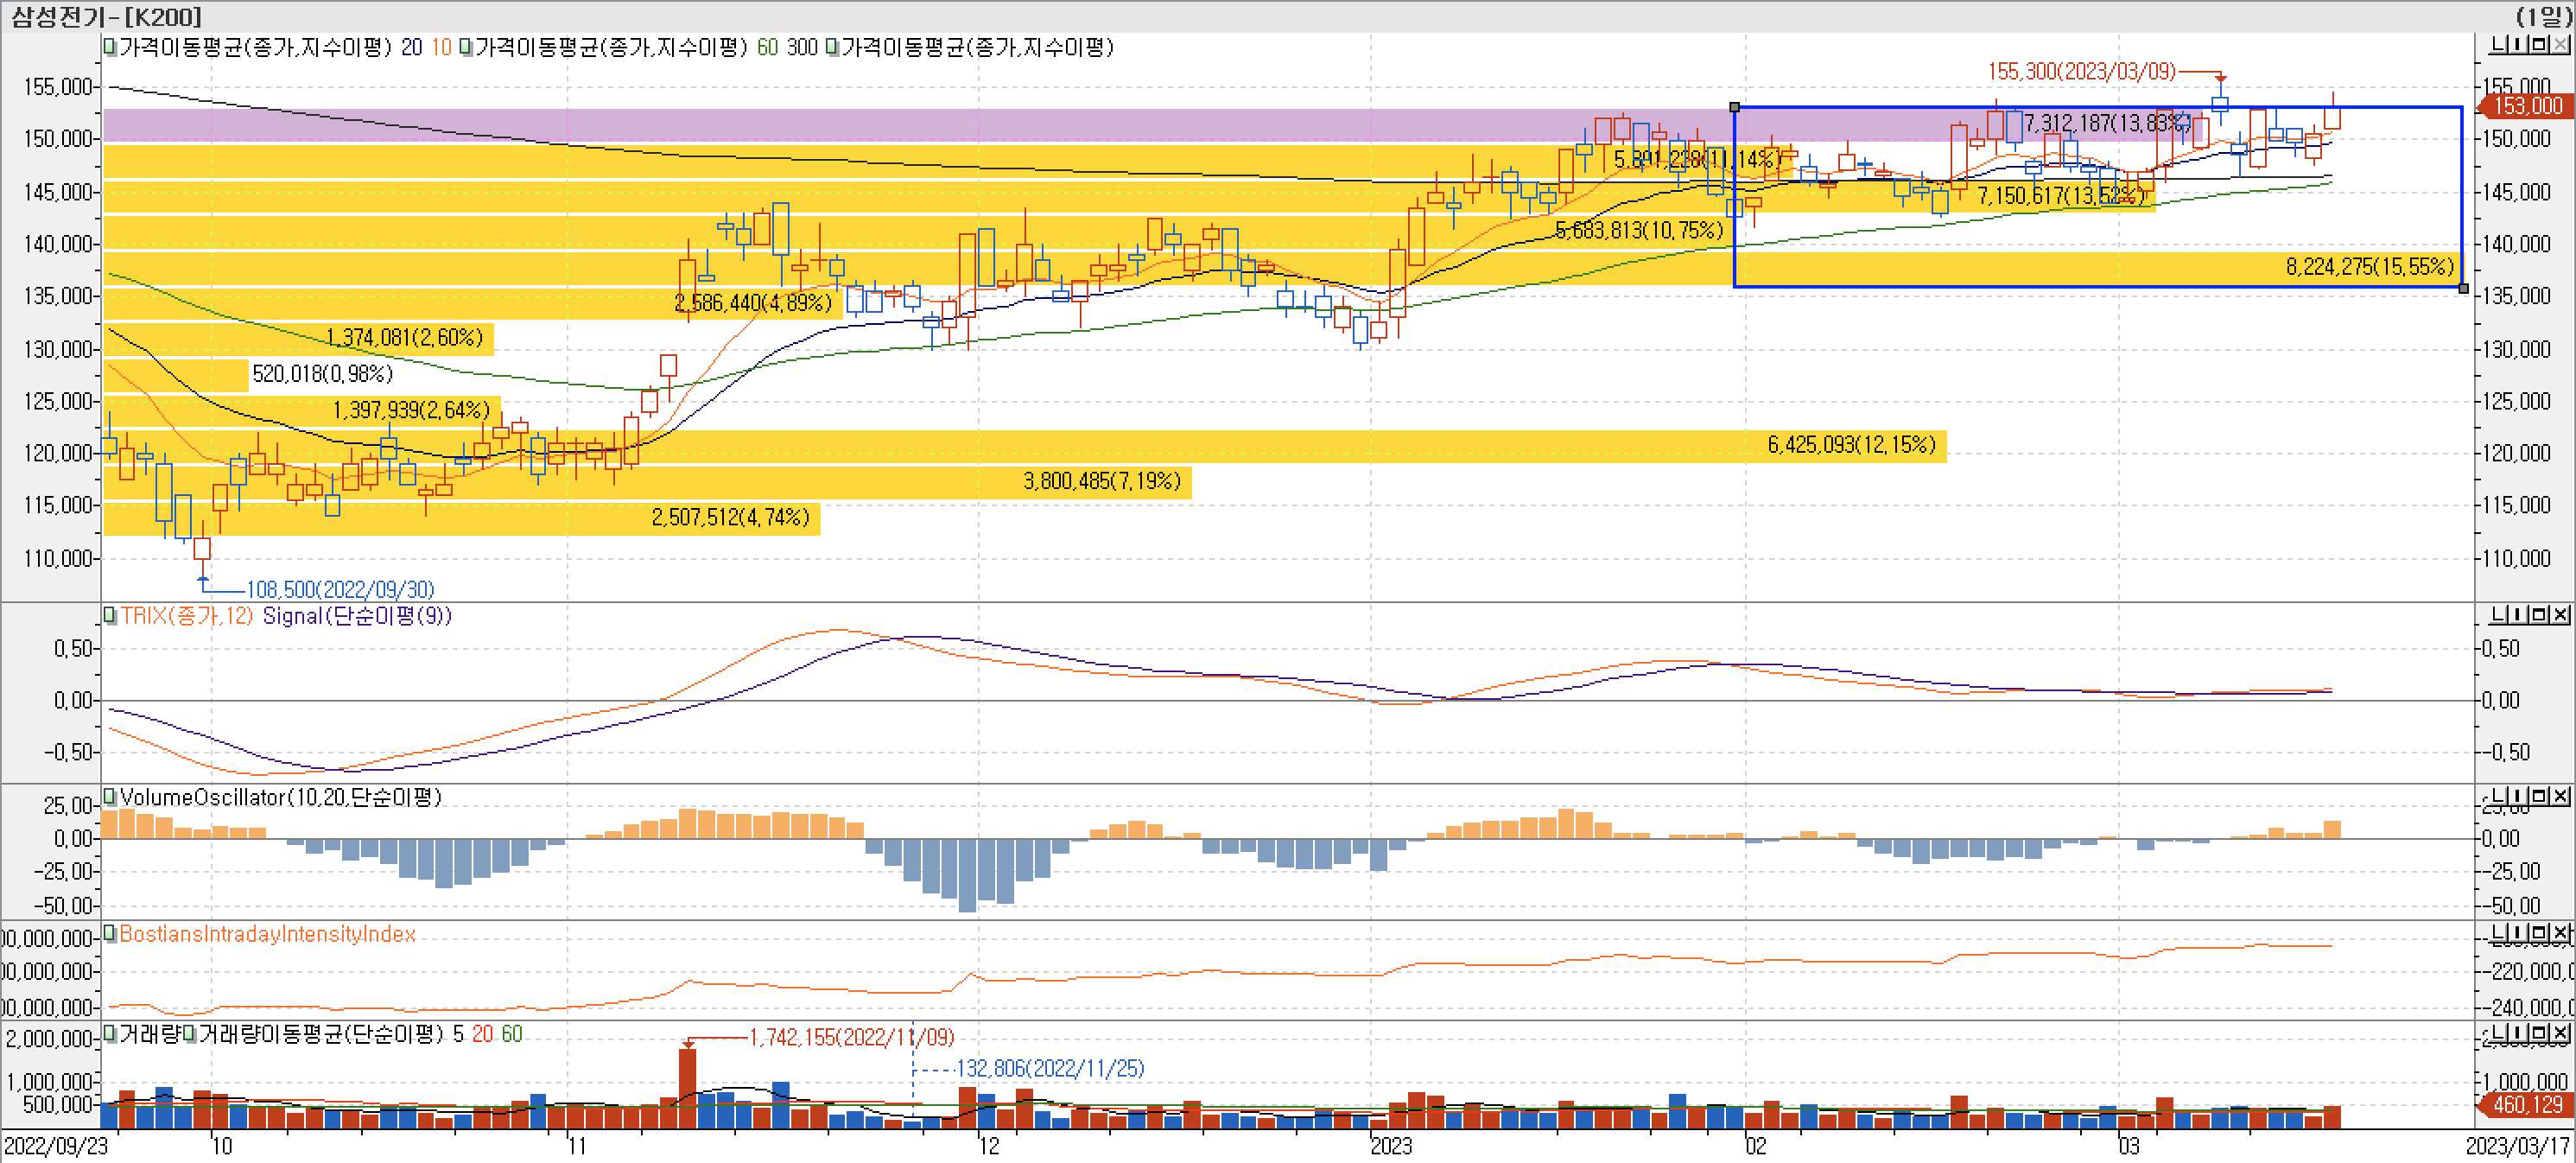Viewport: 2576px width, 1163px height.
Task: Toggle the square marker before VolumeOscillator label
Action: pos(110,797)
